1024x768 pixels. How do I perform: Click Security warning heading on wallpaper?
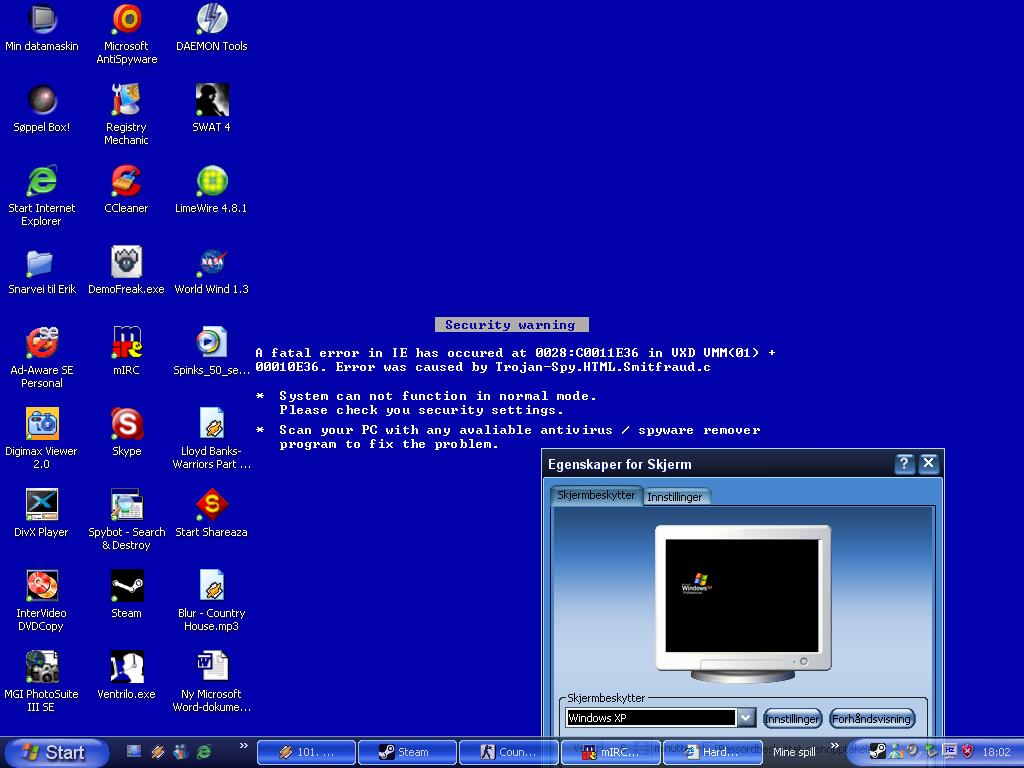[511, 325]
